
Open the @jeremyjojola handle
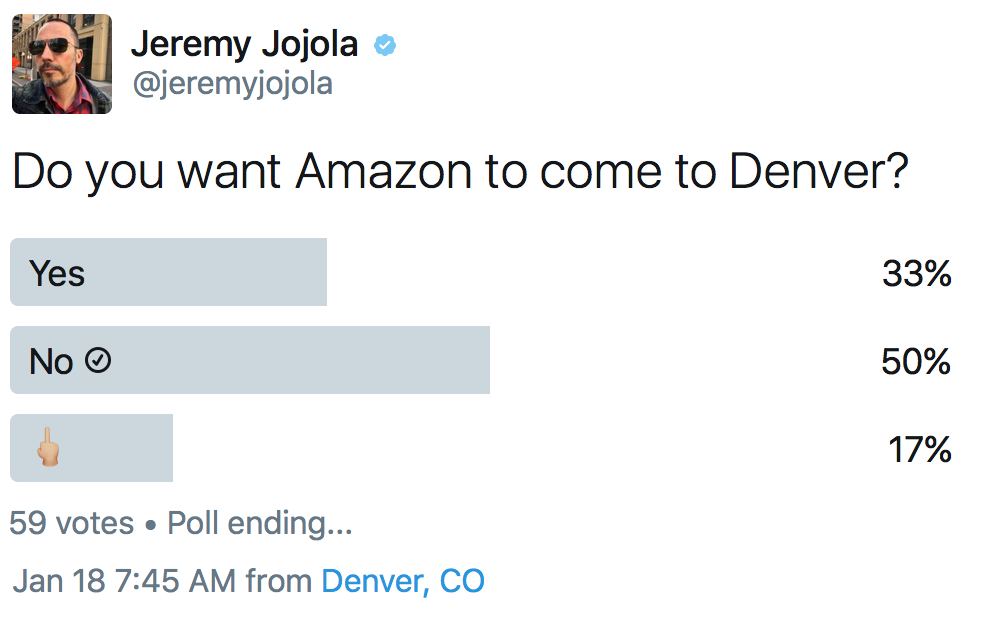tap(232, 83)
